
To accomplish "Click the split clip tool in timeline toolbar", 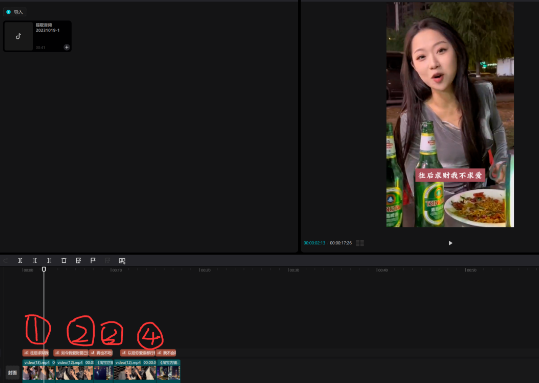I will (20, 261).
